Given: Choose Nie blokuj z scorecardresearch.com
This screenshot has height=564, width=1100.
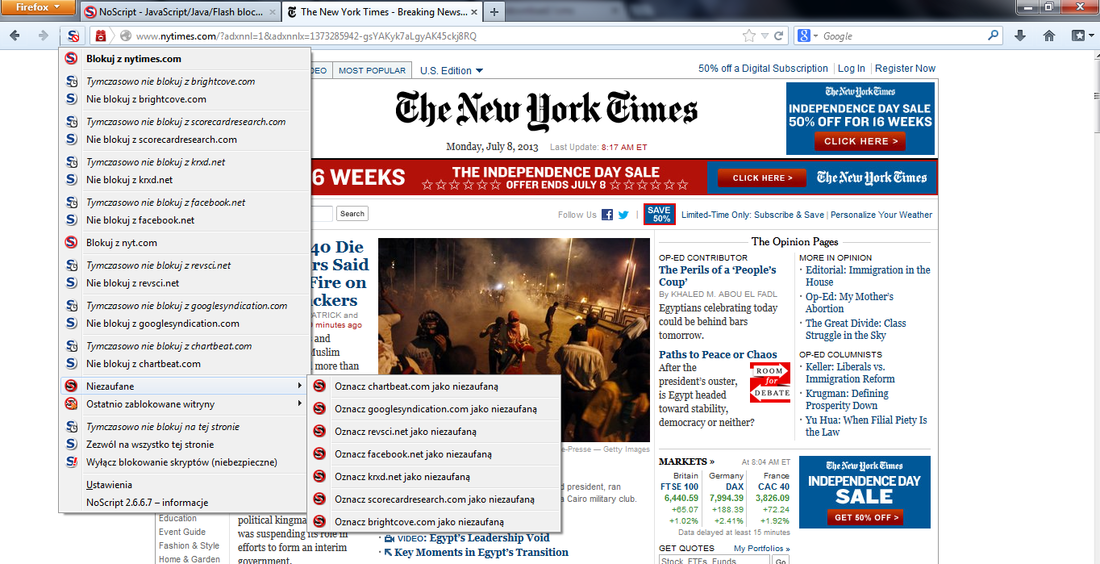Looking at the screenshot, I should click(185, 140).
